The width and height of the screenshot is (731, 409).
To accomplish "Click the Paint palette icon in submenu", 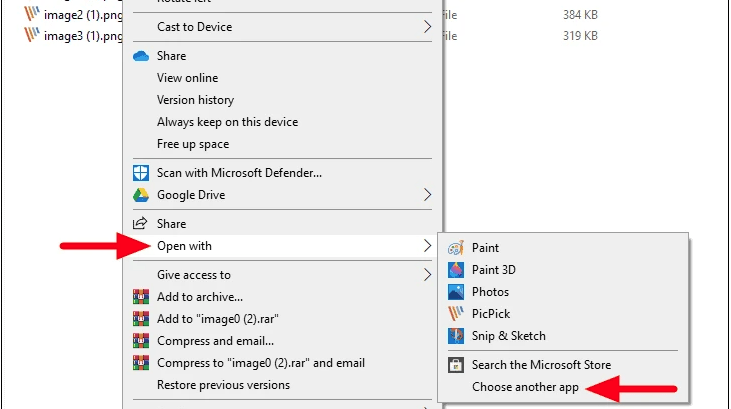I will [x=456, y=248].
